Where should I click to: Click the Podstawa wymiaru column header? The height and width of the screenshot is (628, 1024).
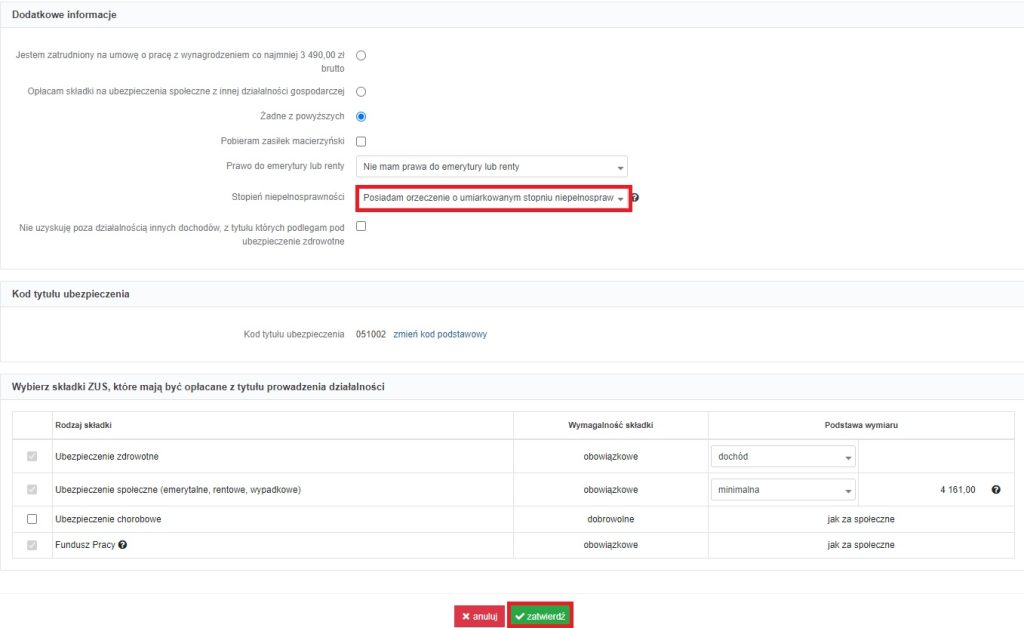tap(861, 425)
